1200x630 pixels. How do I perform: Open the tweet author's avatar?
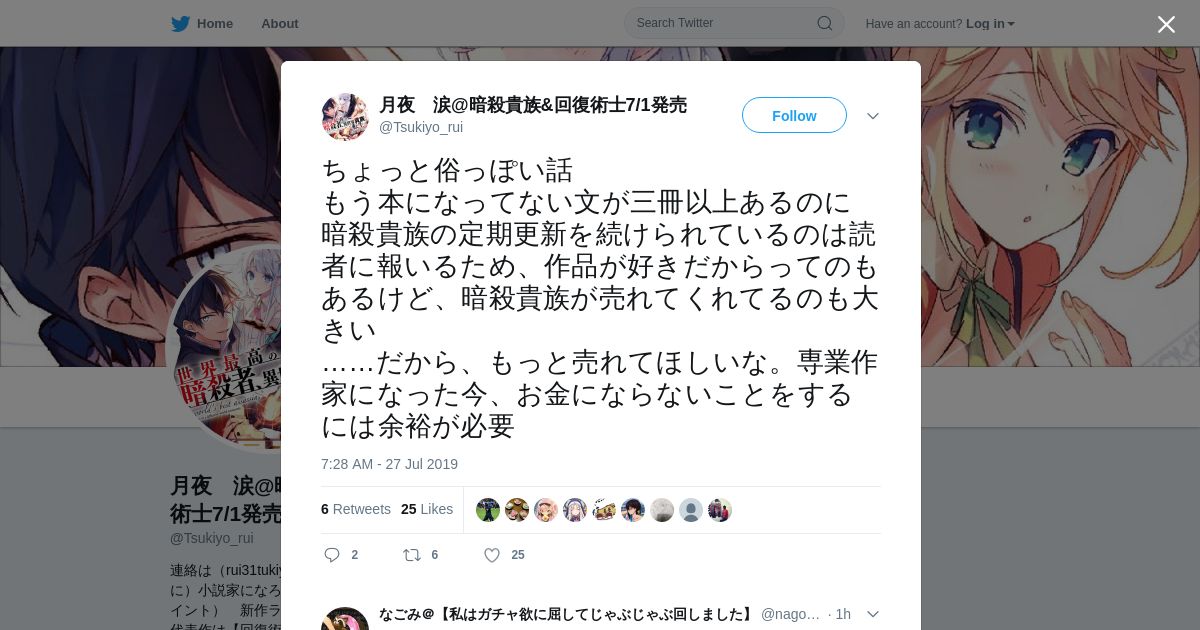pyautogui.click(x=345, y=117)
